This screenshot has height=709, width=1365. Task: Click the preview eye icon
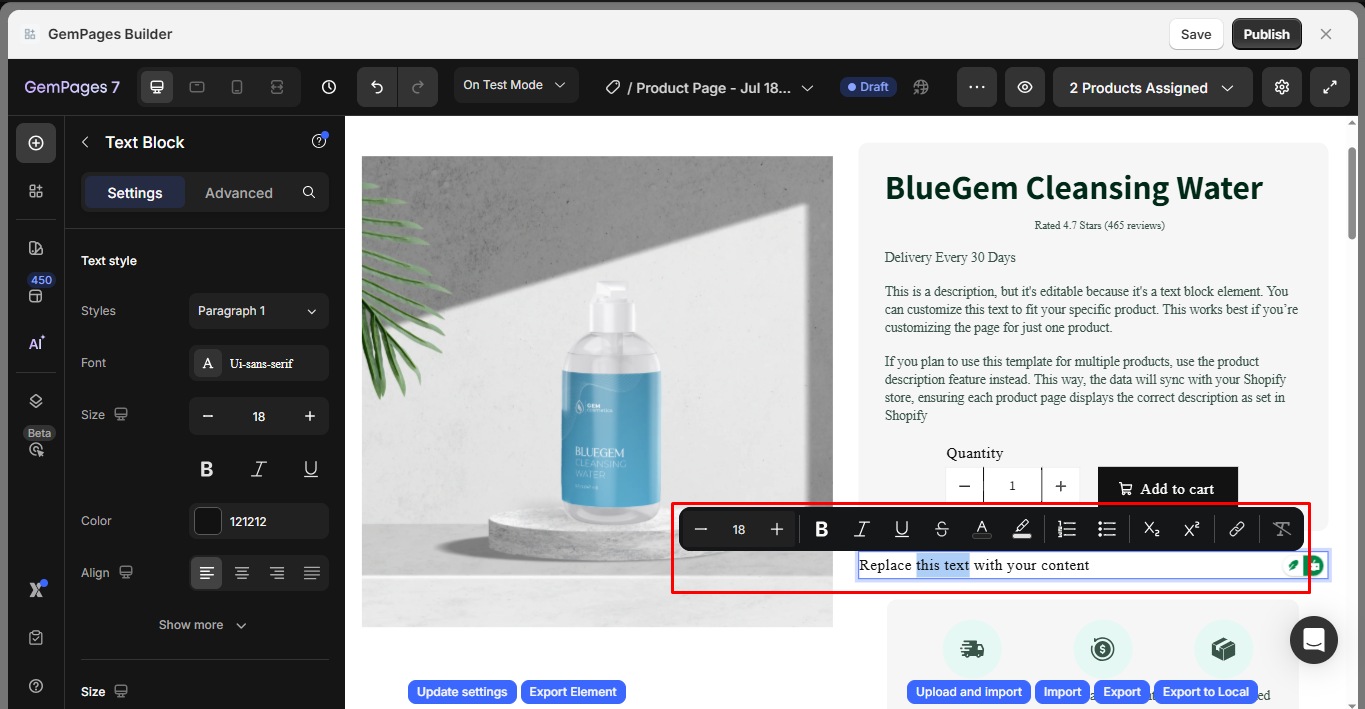pyautogui.click(x=1025, y=87)
